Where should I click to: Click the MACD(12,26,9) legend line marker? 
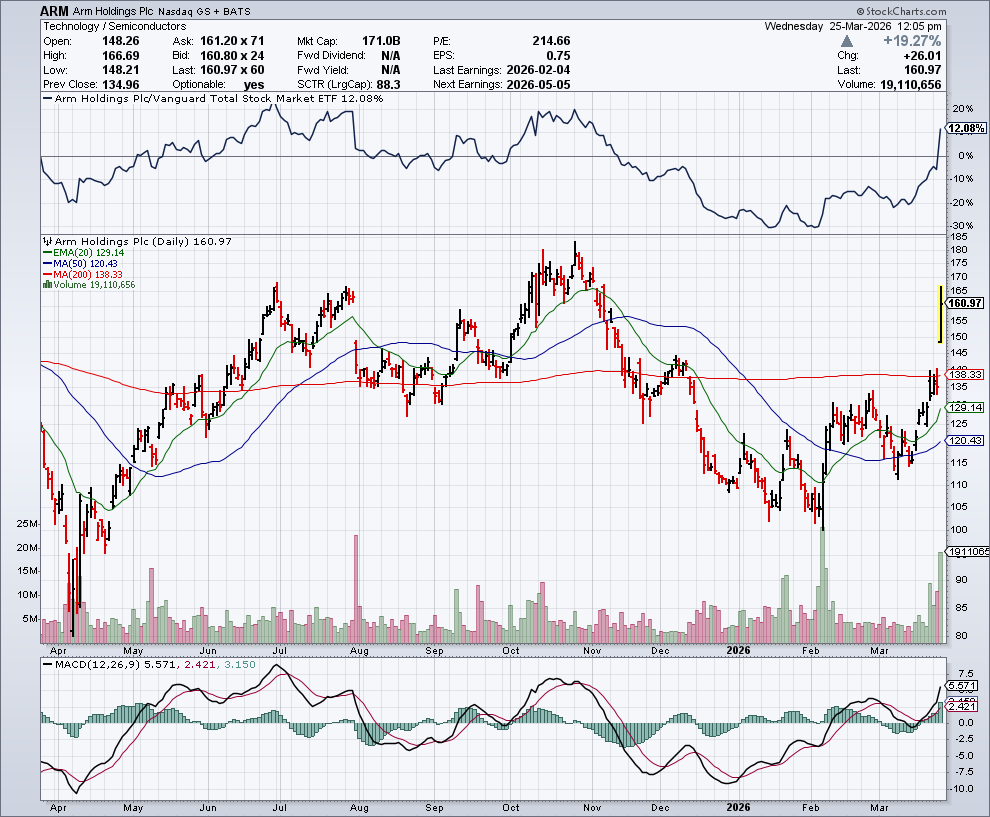click(x=45, y=662)
